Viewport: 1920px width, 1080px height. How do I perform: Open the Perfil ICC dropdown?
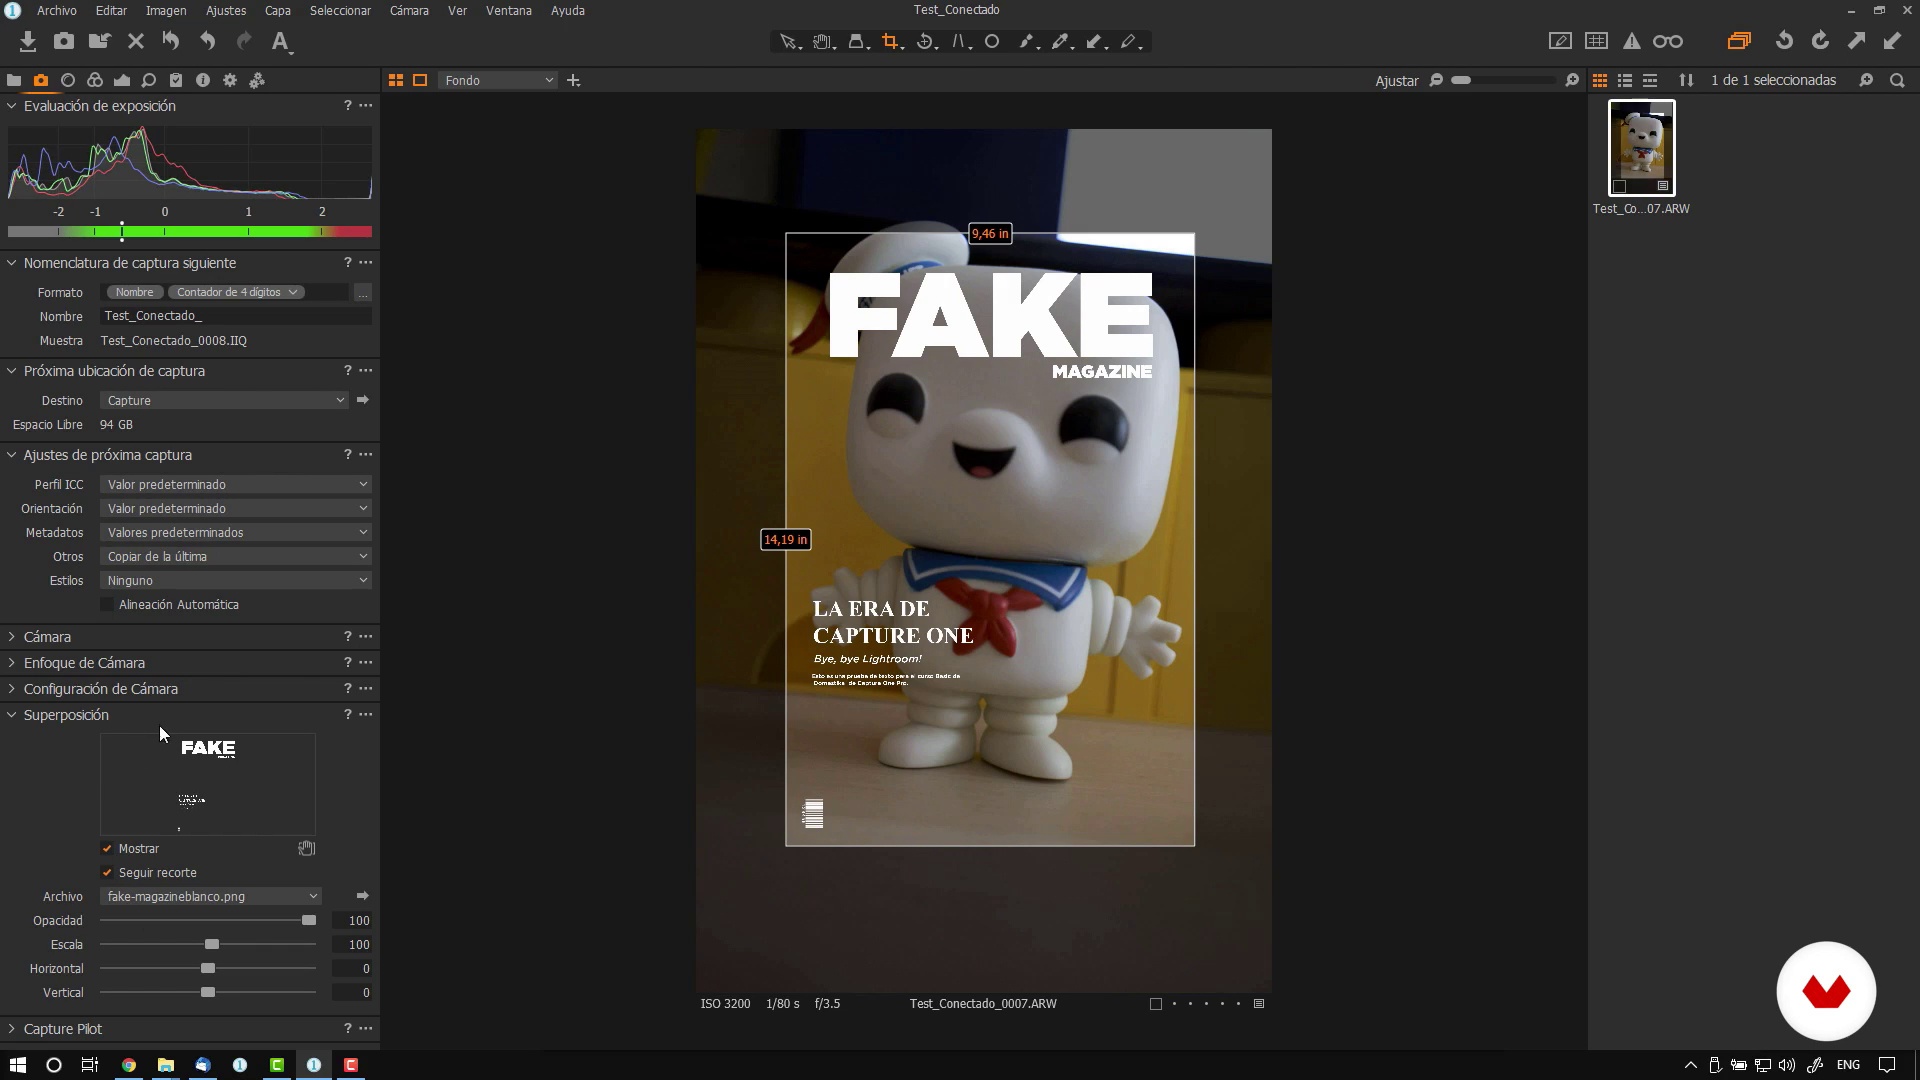click(236, 484)
